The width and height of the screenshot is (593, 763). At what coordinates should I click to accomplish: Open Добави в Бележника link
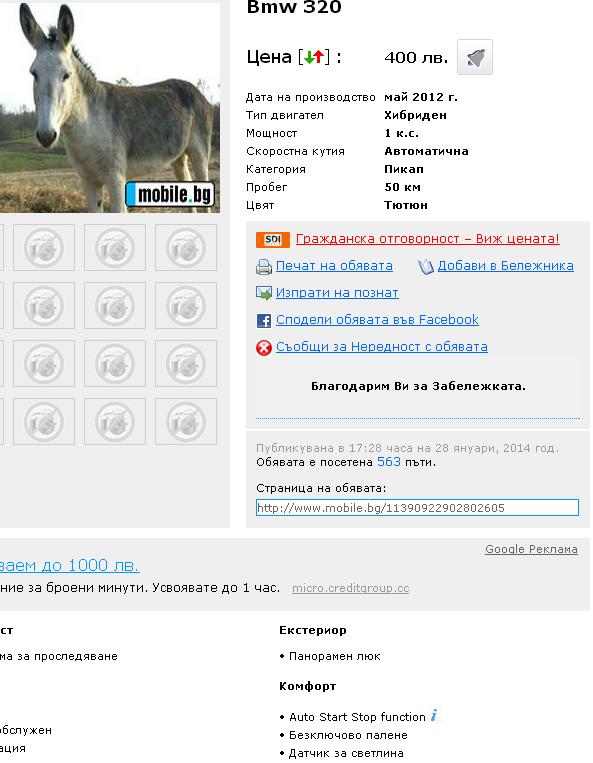[505, 266]
